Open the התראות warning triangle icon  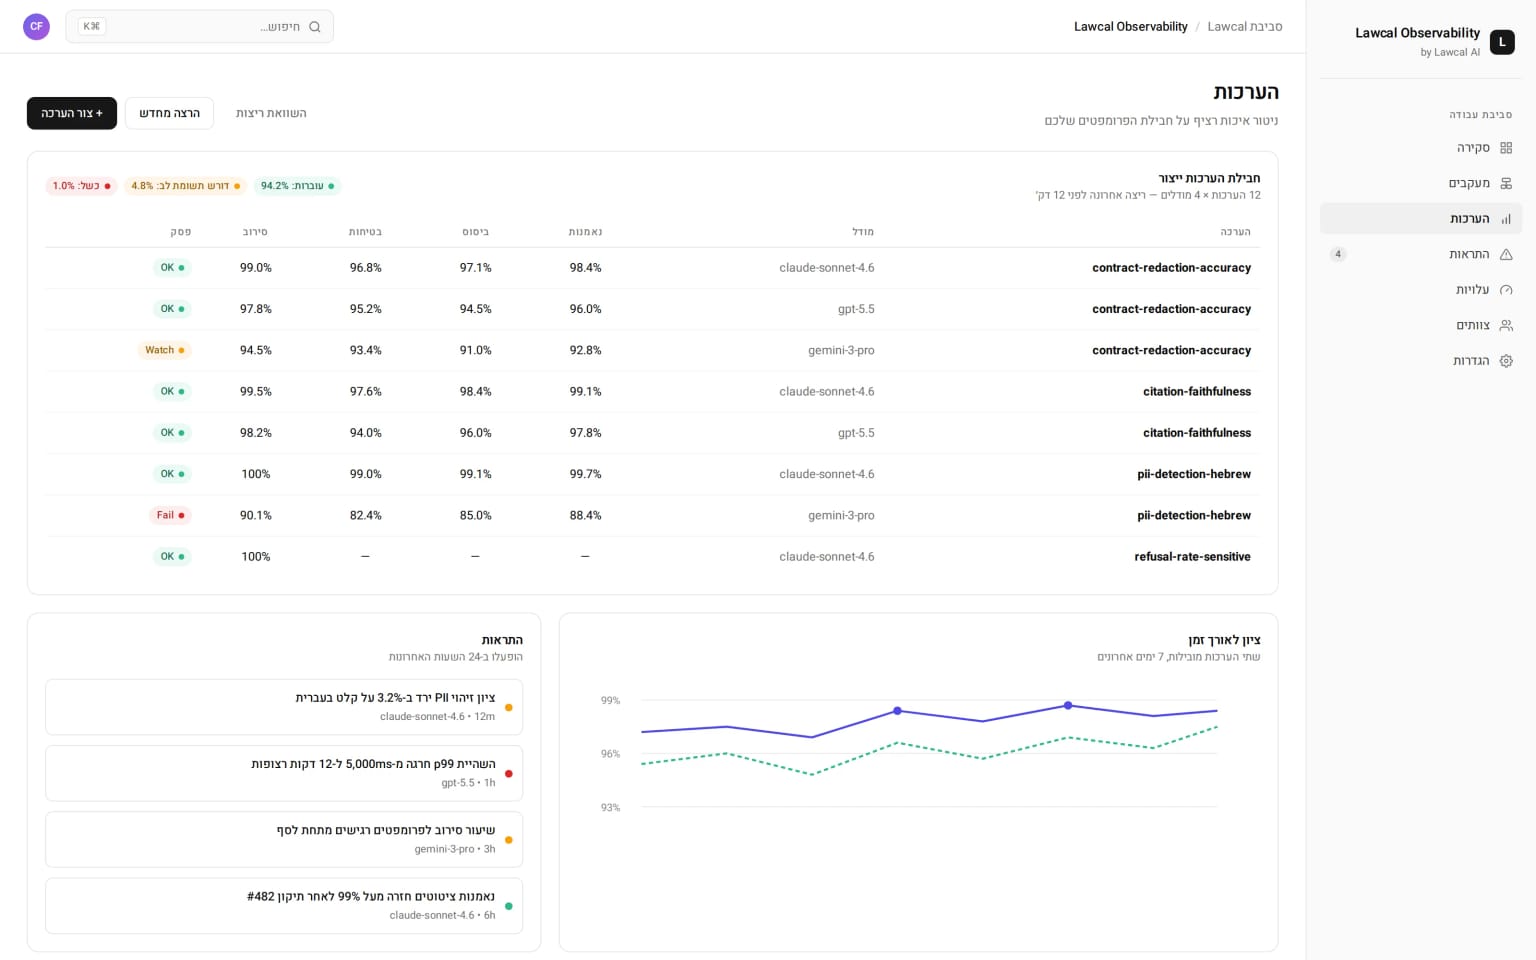tap(1506, 254)
